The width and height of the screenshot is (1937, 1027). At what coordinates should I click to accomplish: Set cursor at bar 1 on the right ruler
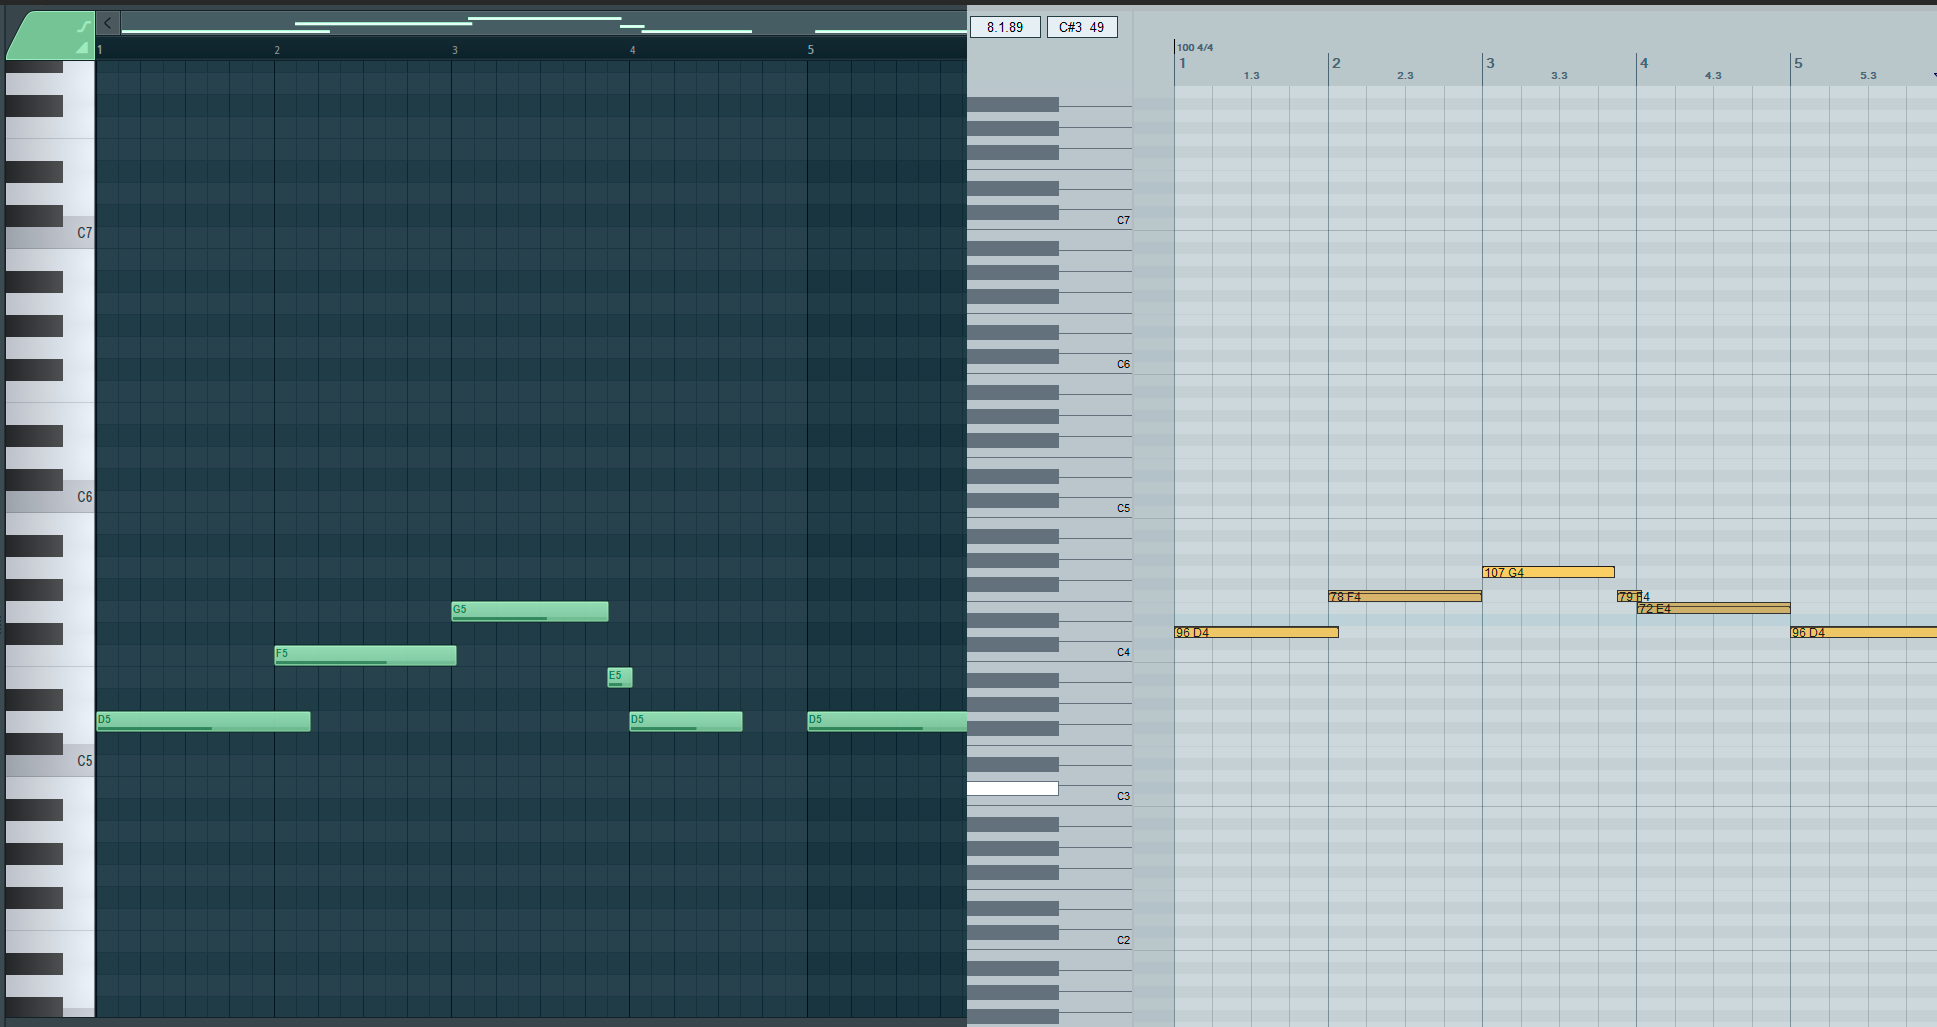coord(1182,64)
